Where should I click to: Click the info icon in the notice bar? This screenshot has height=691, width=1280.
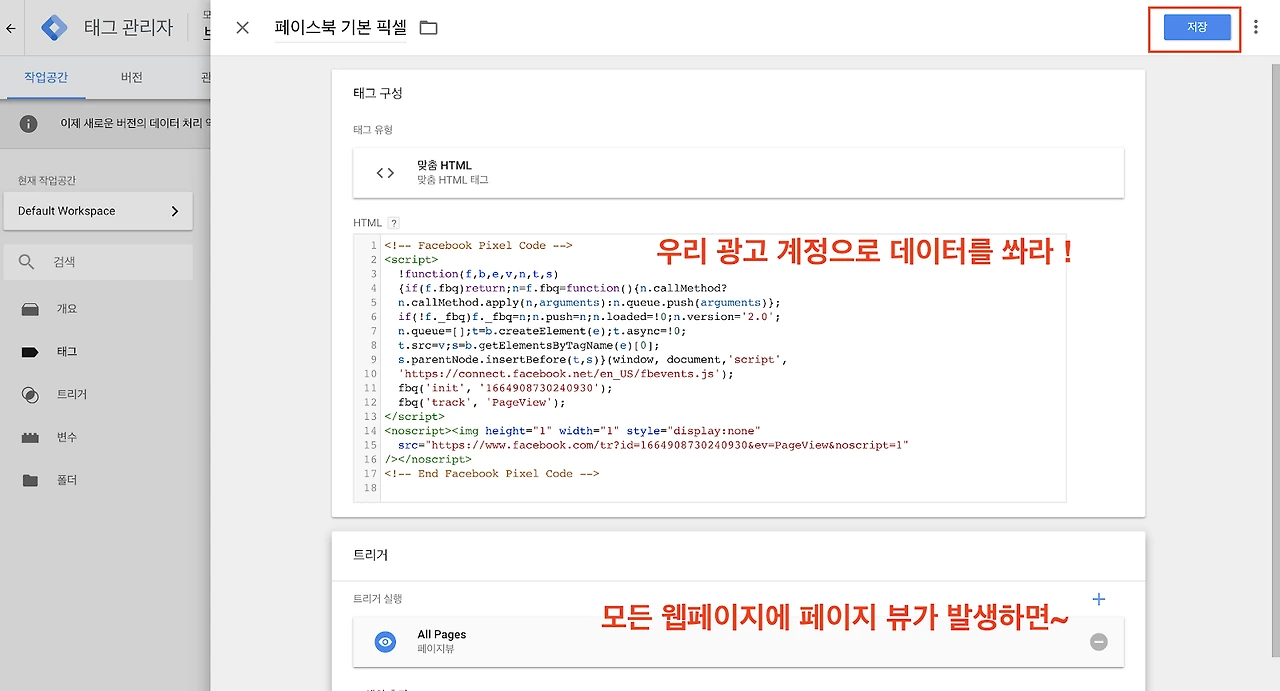coord(29,124)
